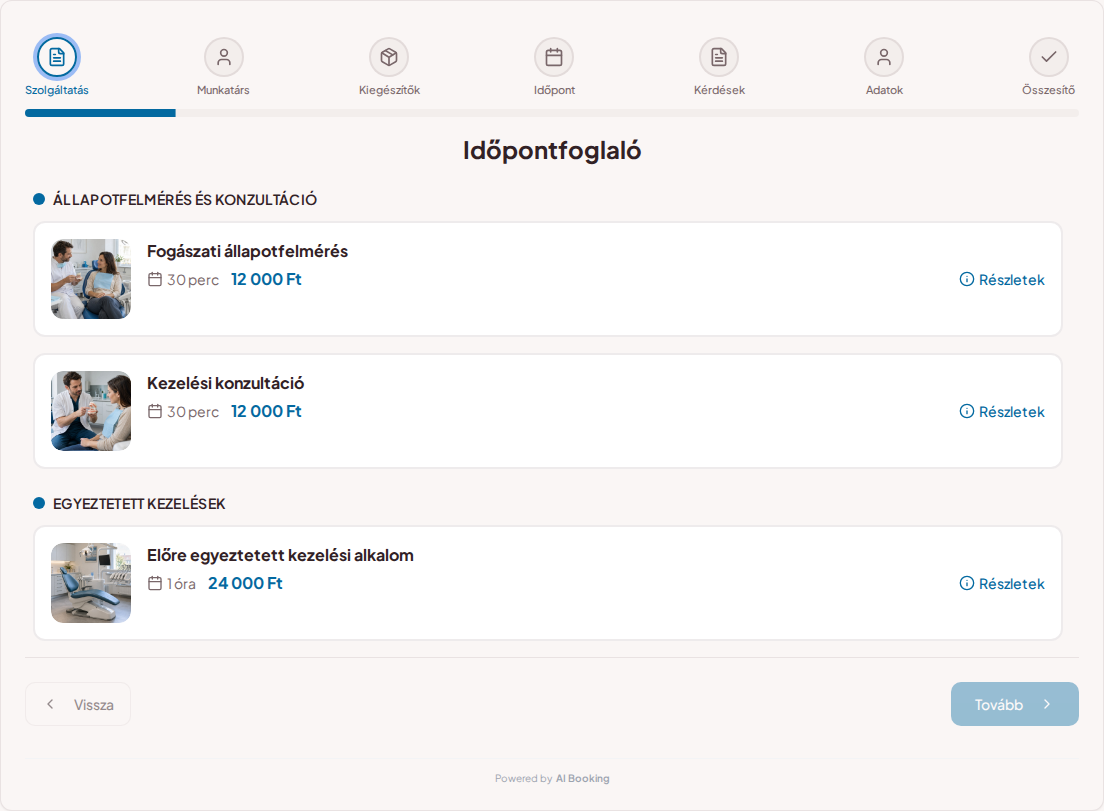Click the Időpont step label

pyautogui.click(x=554, y=90)
